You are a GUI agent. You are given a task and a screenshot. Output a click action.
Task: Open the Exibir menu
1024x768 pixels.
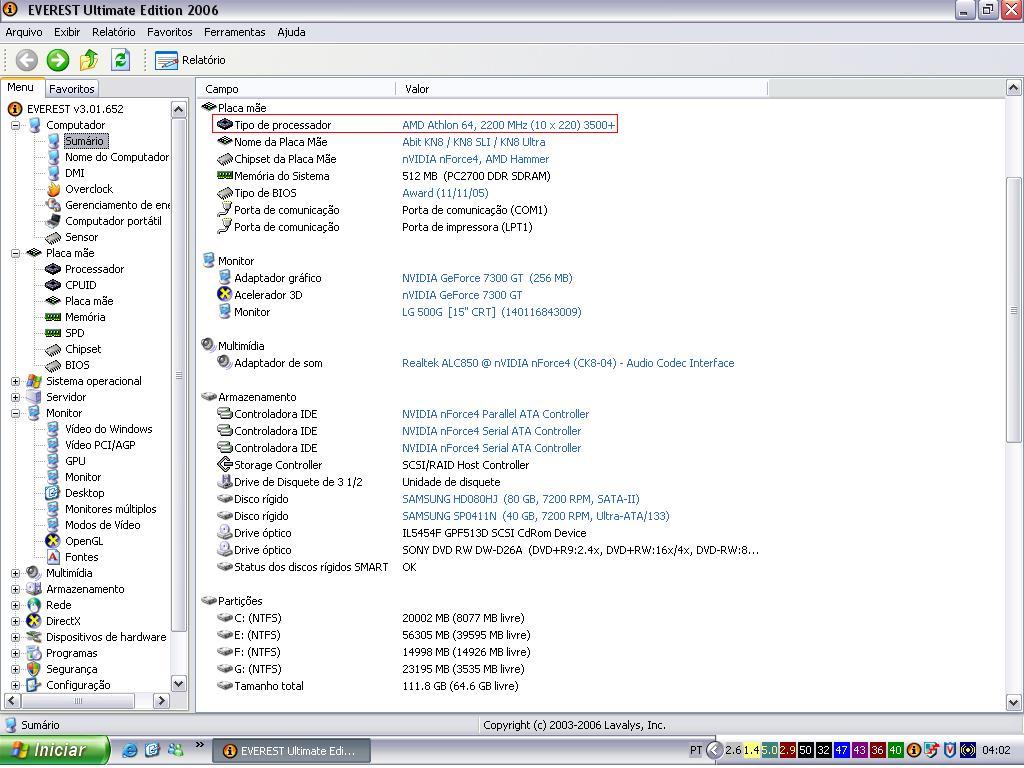tap(67, 32)
